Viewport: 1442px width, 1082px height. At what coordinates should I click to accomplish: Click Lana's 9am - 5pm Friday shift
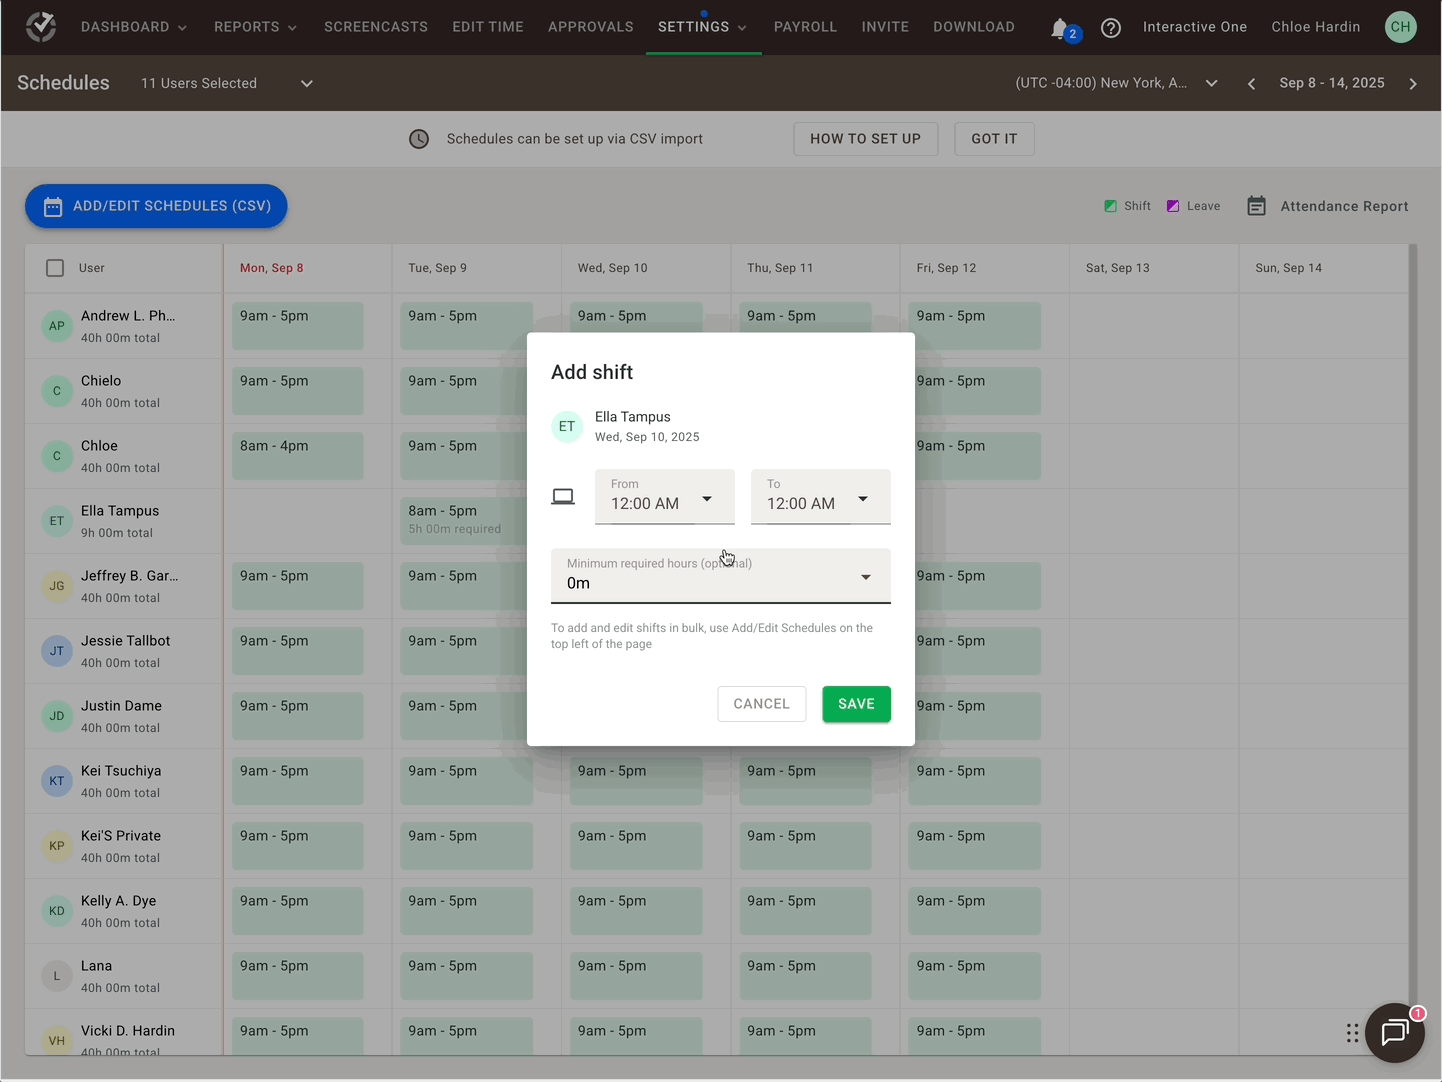pos(975,976)
